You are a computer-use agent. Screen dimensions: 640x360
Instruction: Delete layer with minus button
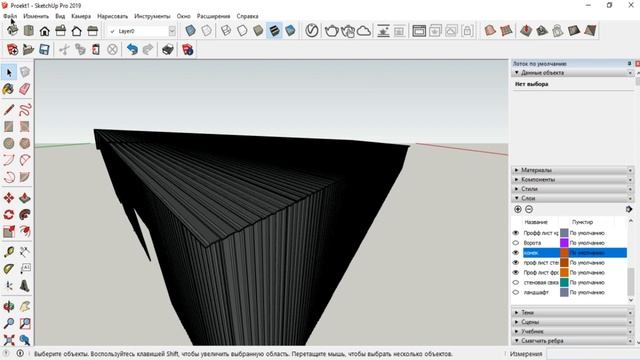coord(529,209)
